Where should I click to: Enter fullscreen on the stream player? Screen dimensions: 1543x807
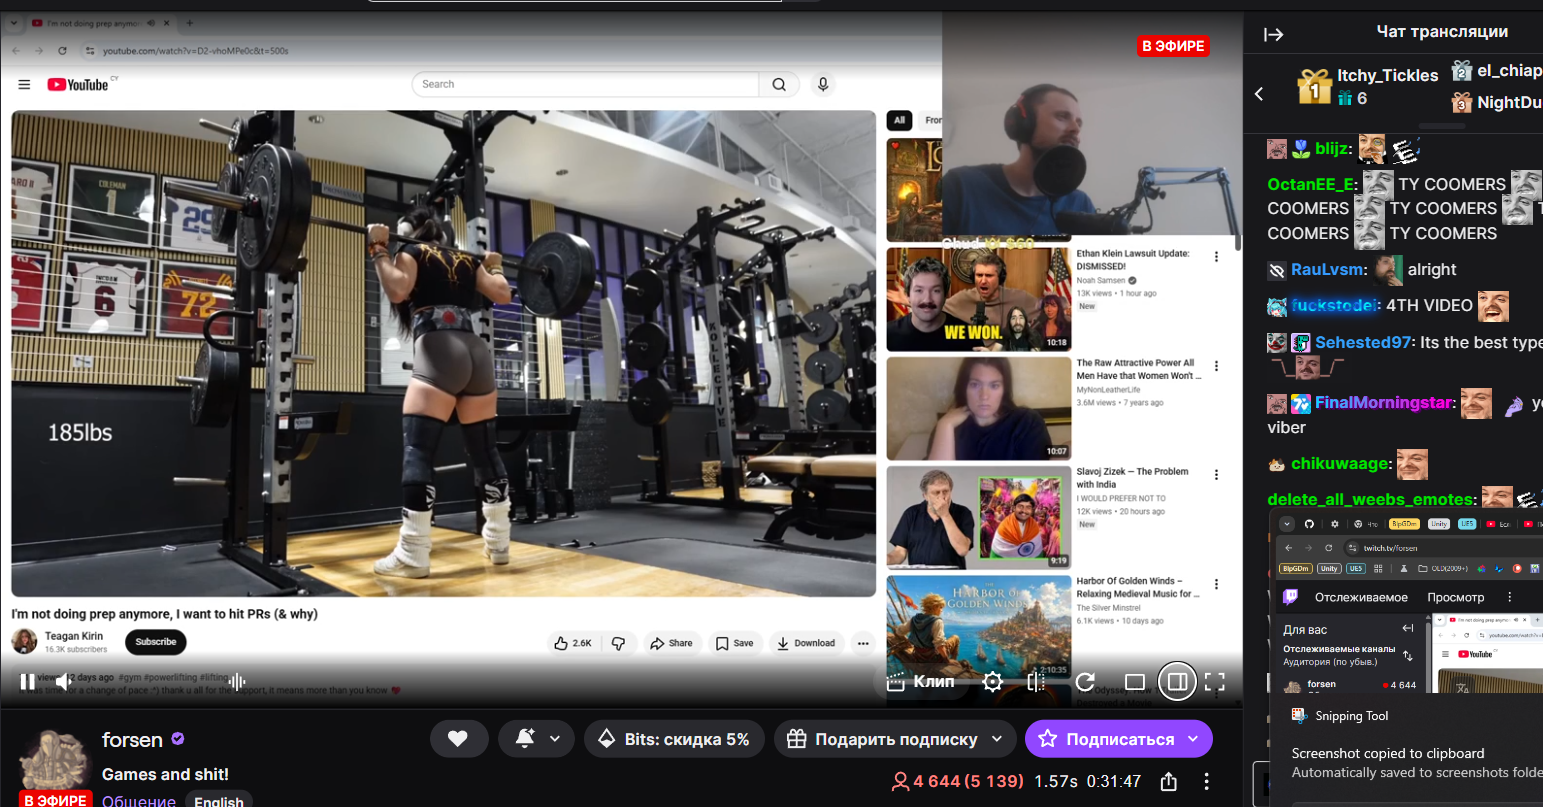(x=1215, y=682)
